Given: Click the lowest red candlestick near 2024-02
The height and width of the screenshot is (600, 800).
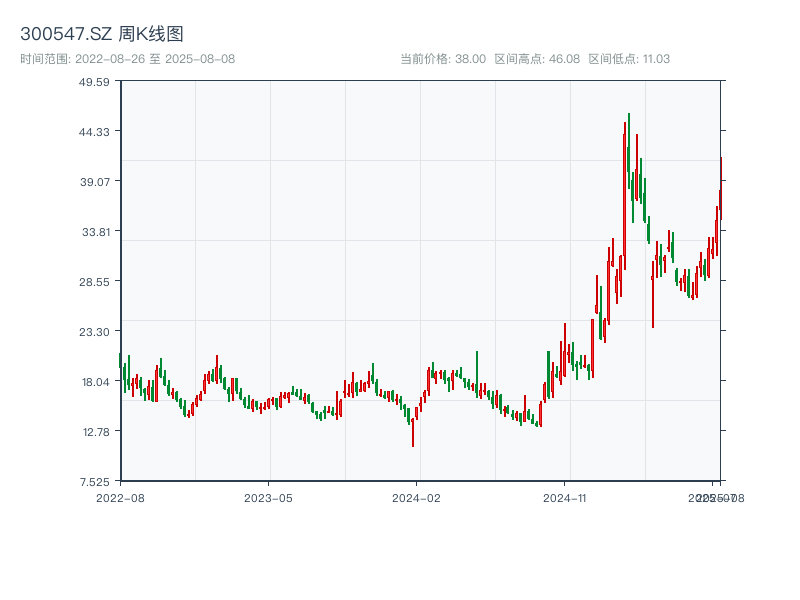Looking at the screenshot, I should point(413,433).
